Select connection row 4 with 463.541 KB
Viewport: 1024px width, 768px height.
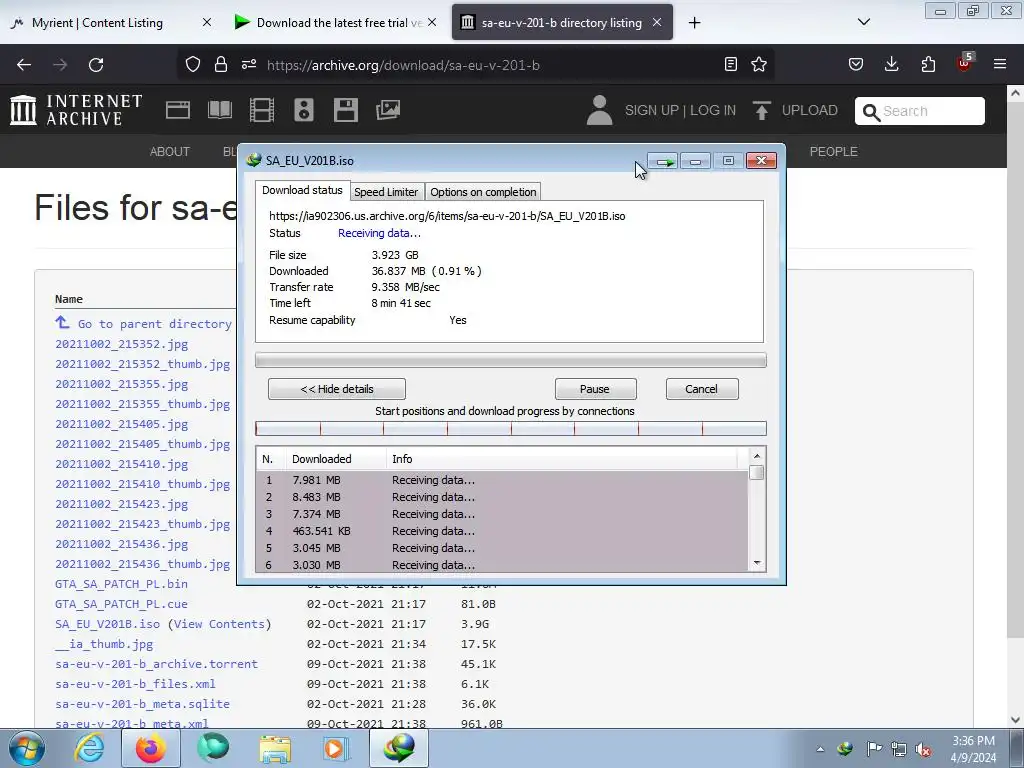pyautogui.click(x=501, y=531)
